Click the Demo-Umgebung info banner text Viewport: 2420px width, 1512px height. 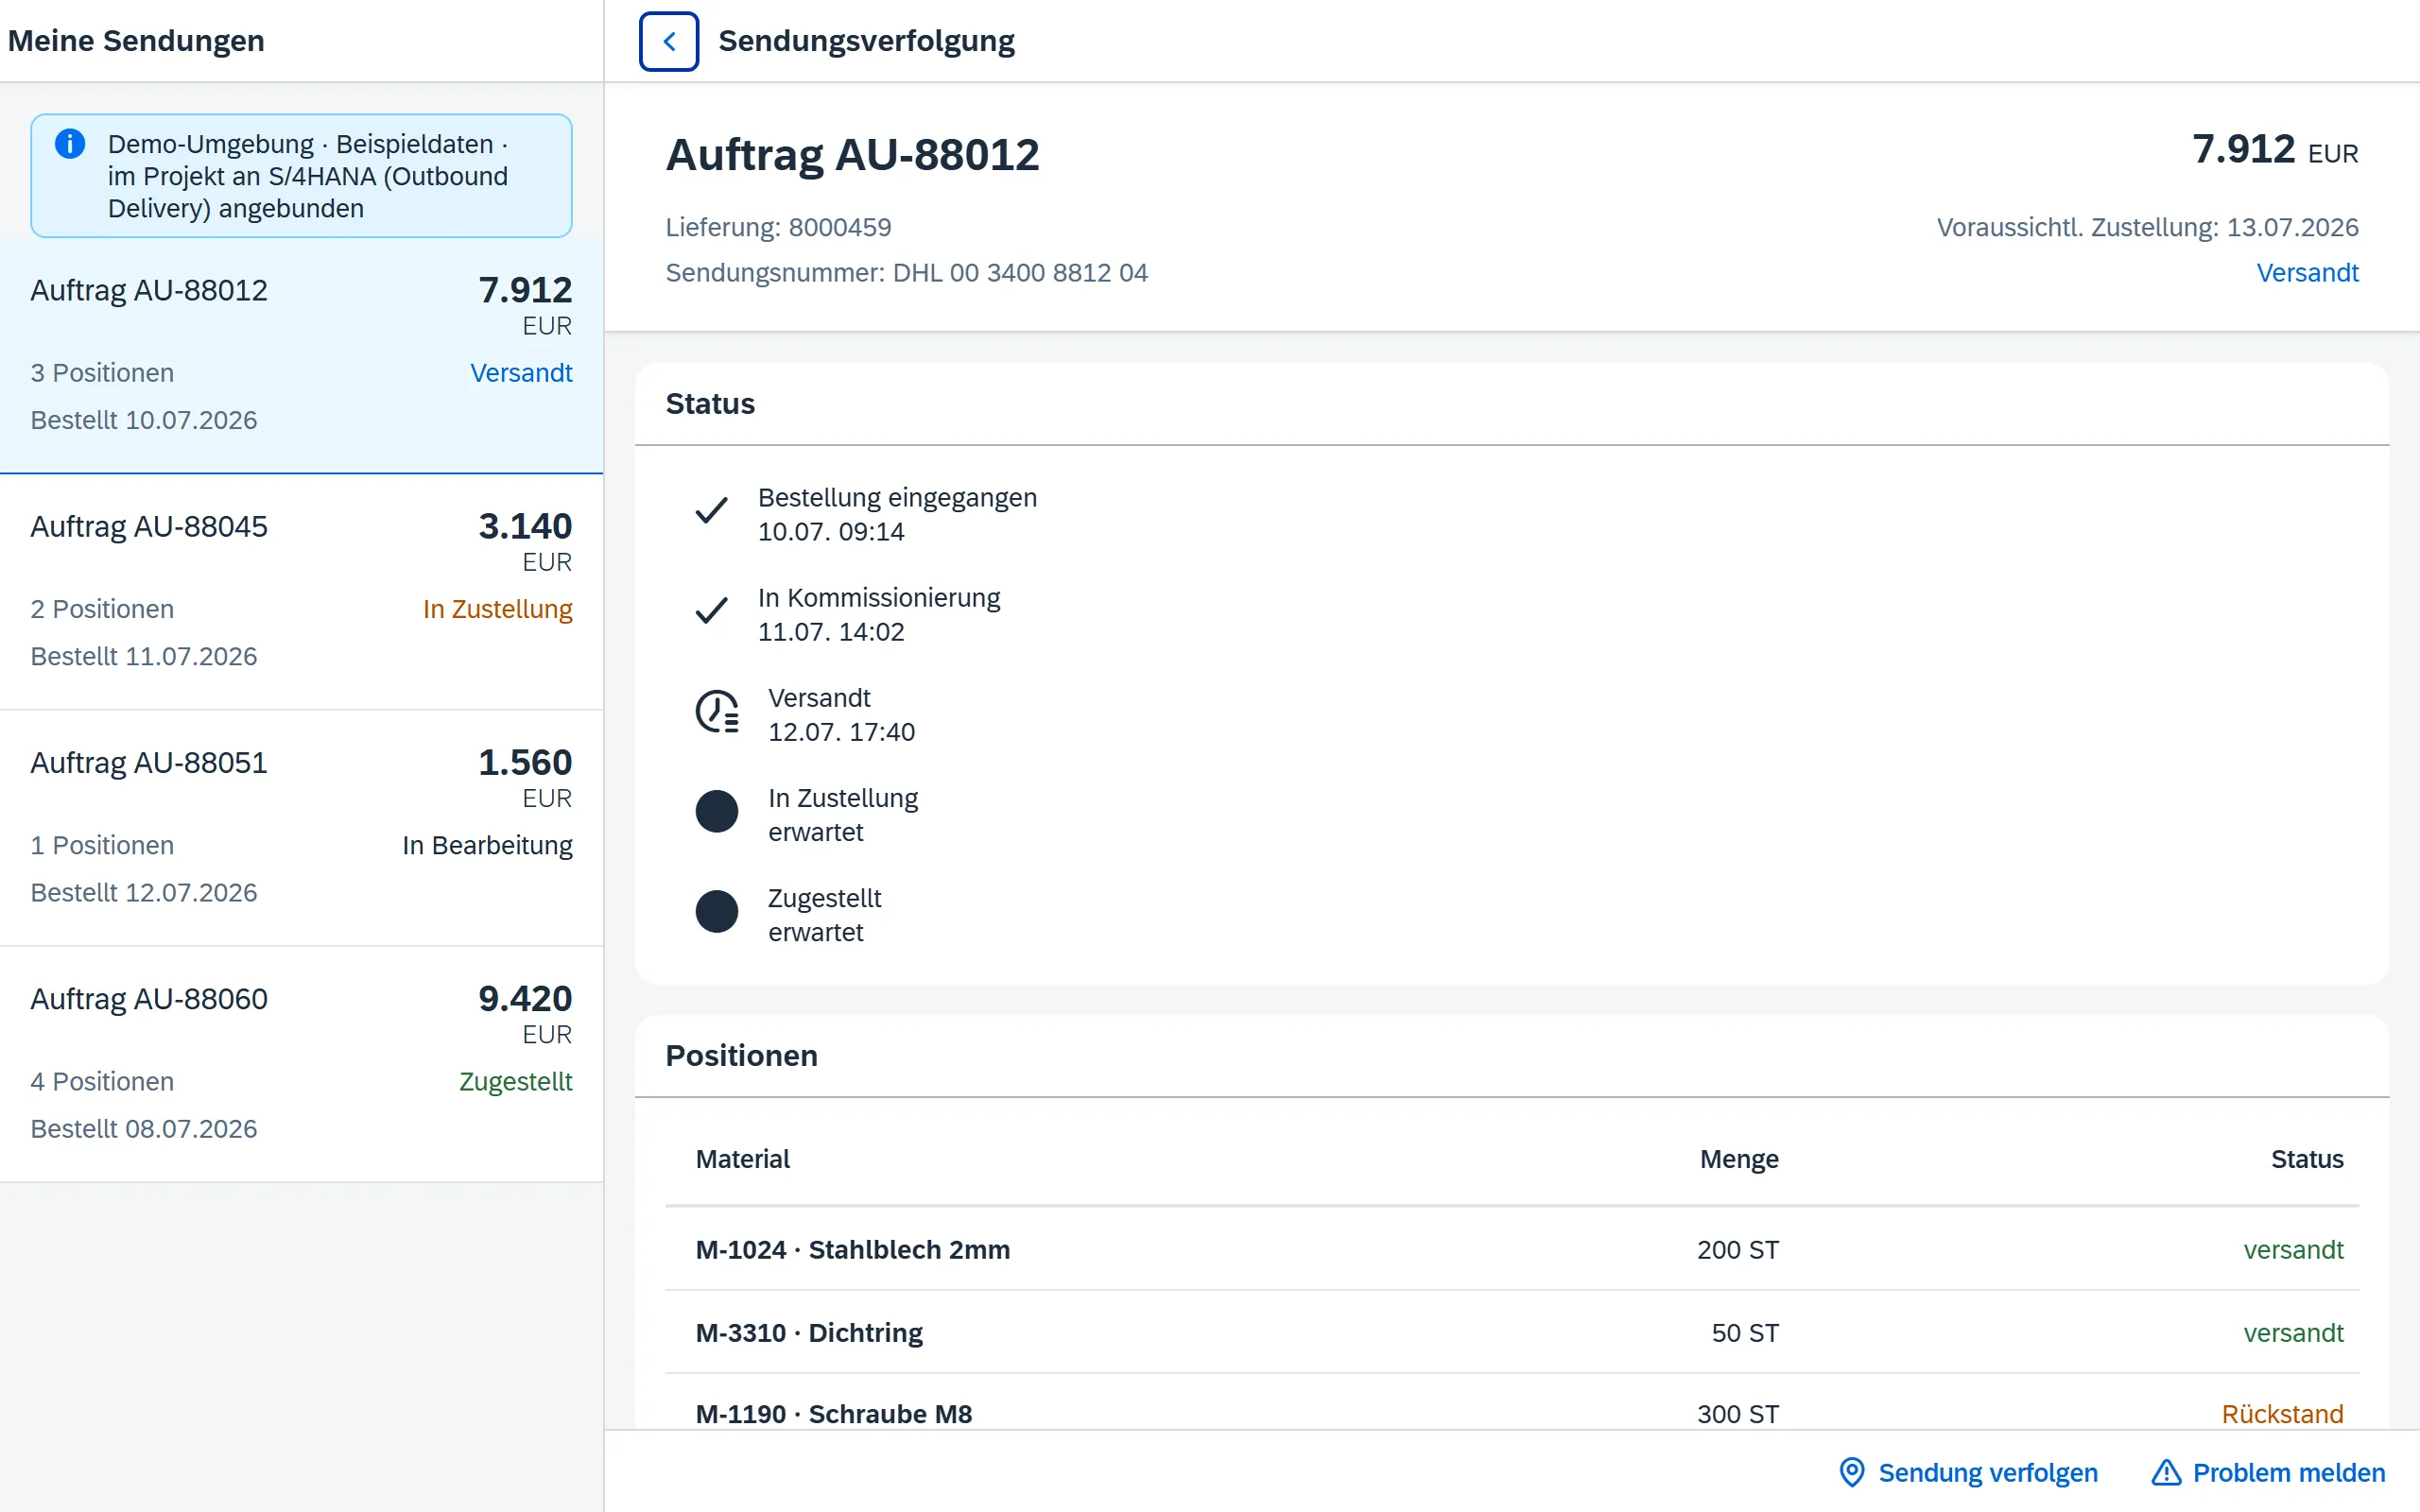(x=308, y=176)
